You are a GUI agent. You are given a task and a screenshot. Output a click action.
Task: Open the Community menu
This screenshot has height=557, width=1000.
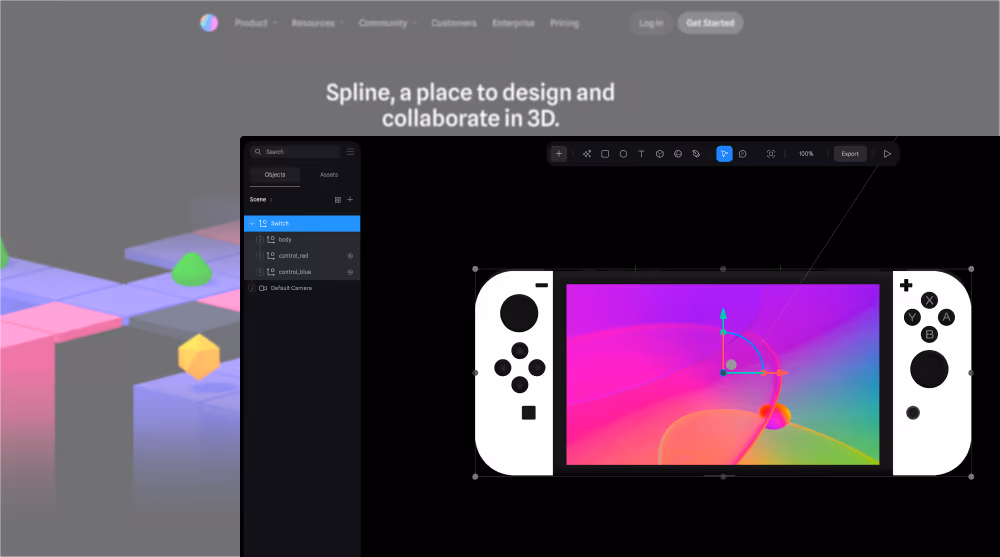tap(387, 23)
